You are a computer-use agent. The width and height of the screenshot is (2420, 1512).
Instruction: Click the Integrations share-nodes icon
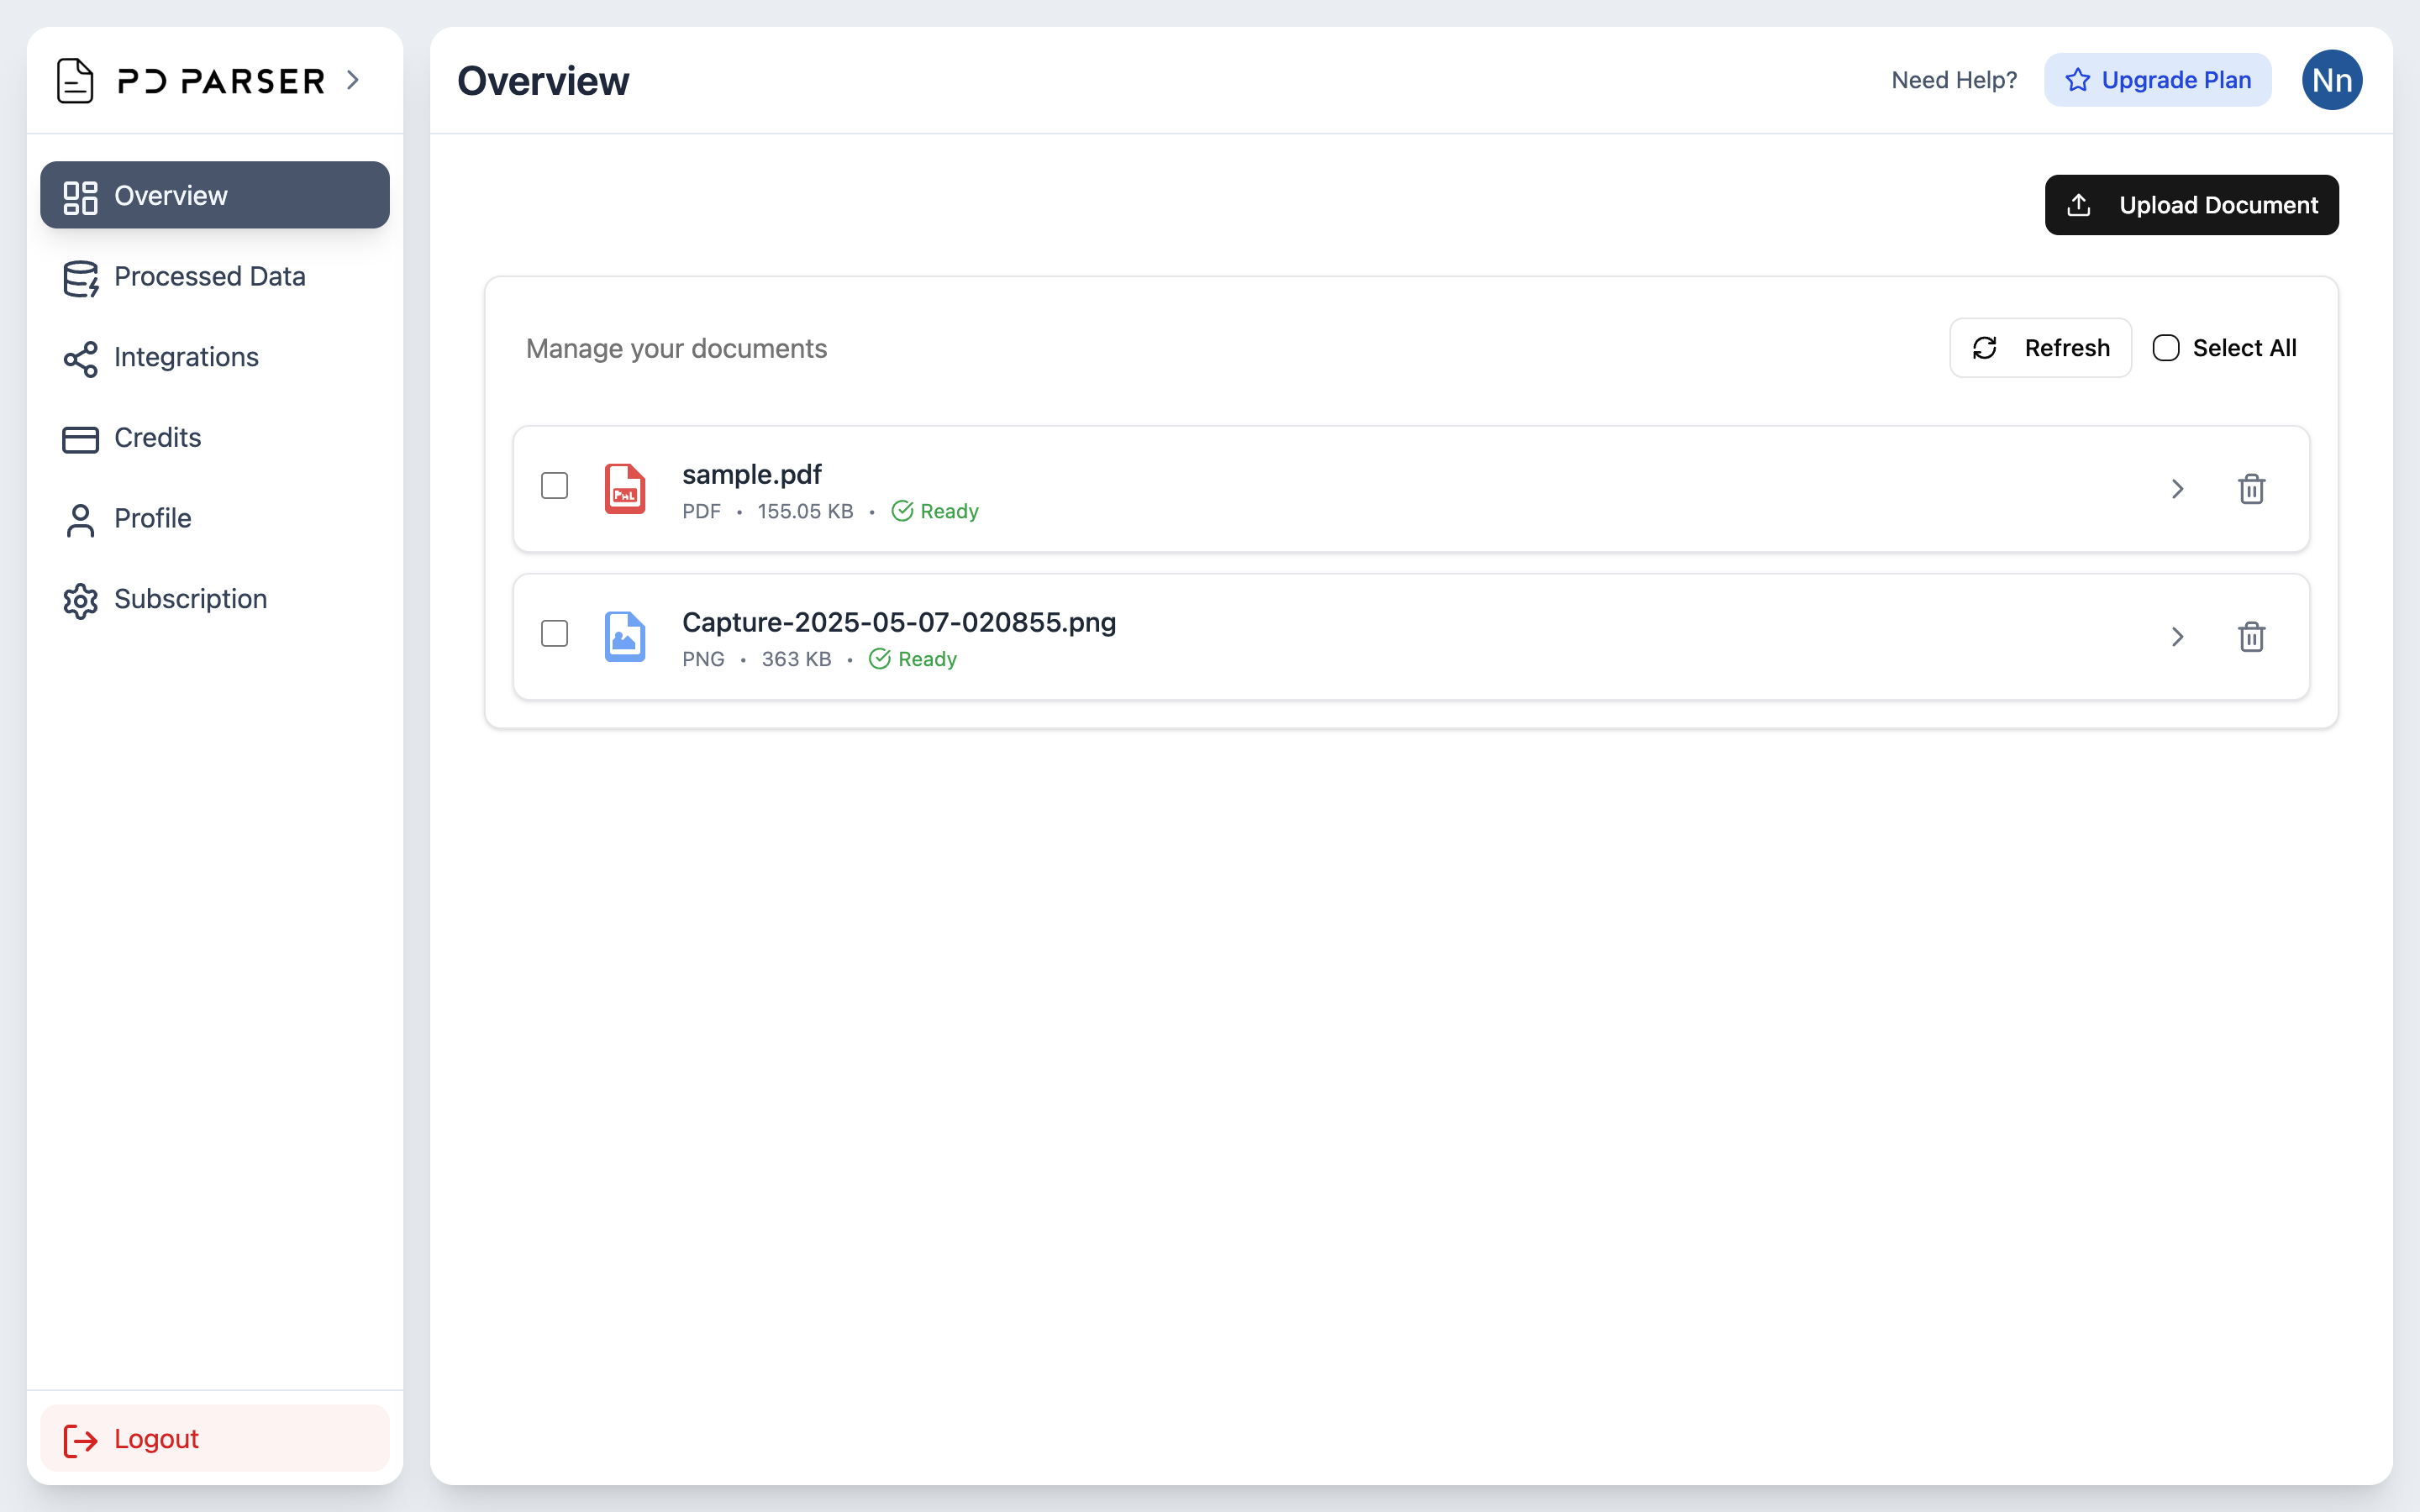click(80, 358)
